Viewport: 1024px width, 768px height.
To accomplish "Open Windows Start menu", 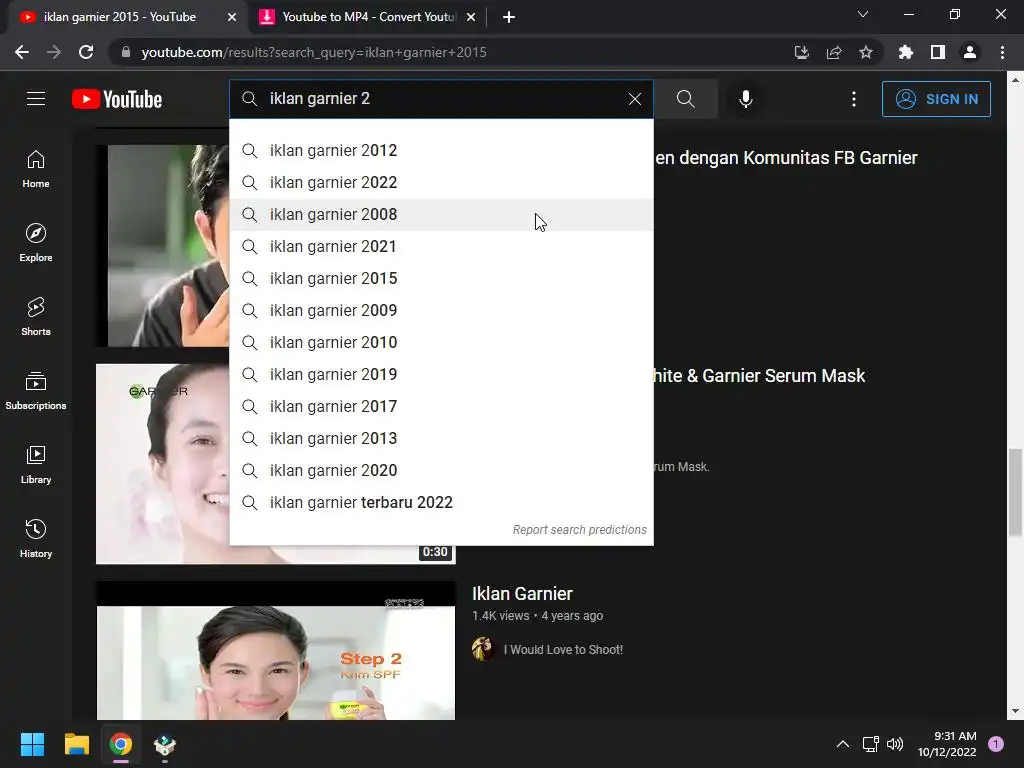I will [x=32, y=744].
